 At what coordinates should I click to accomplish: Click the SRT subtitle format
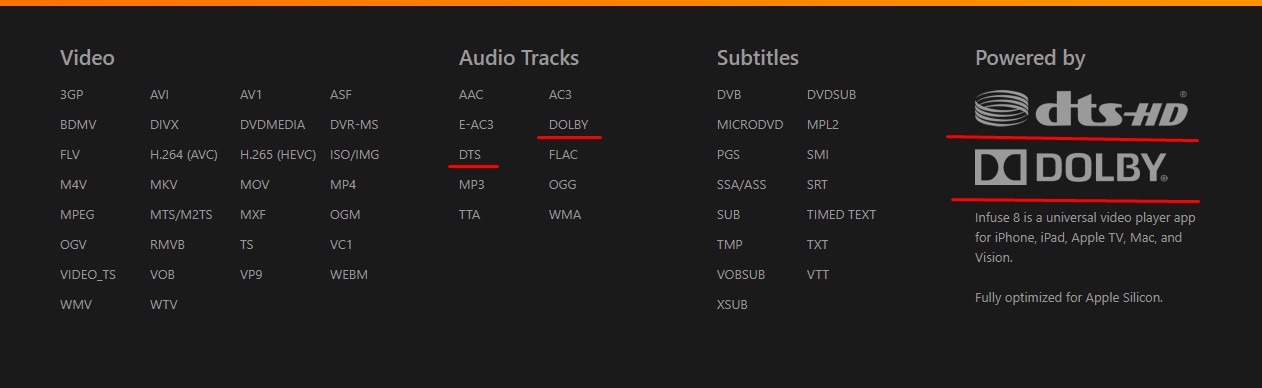pyautogui.click(x=817, y=185)
